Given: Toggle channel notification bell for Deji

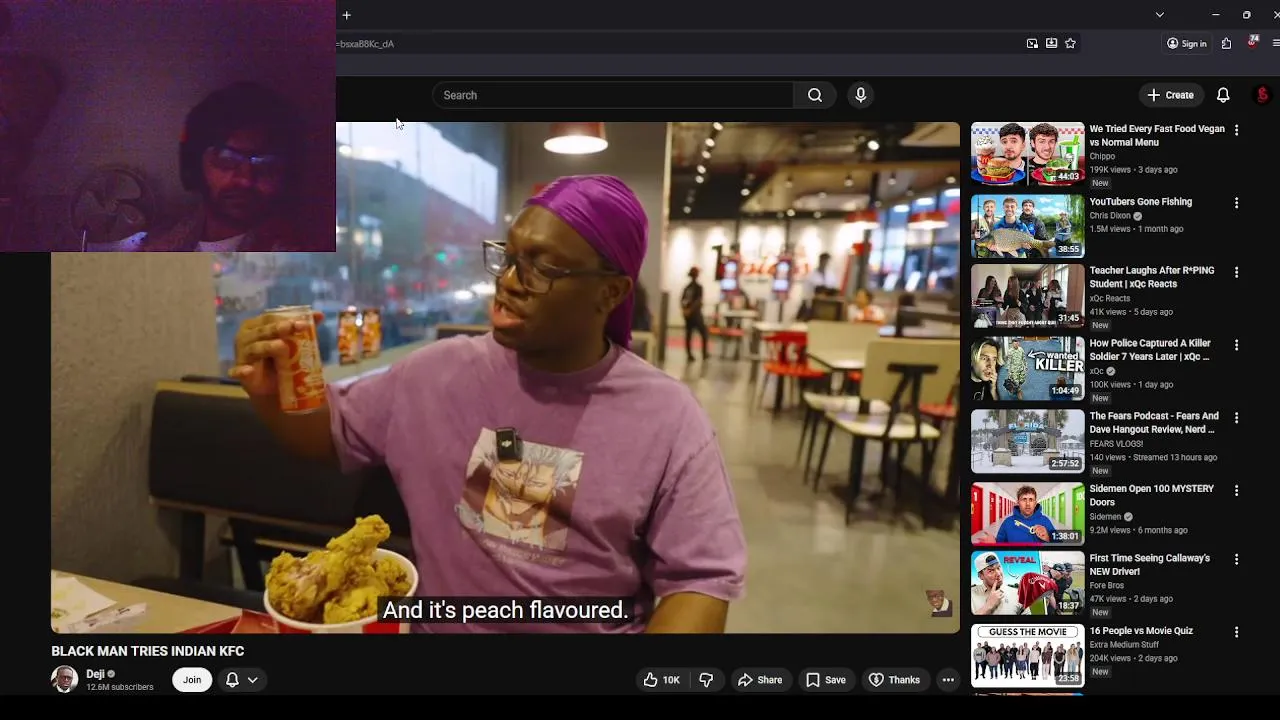Looking at the screenshot, I should [232, 680].
